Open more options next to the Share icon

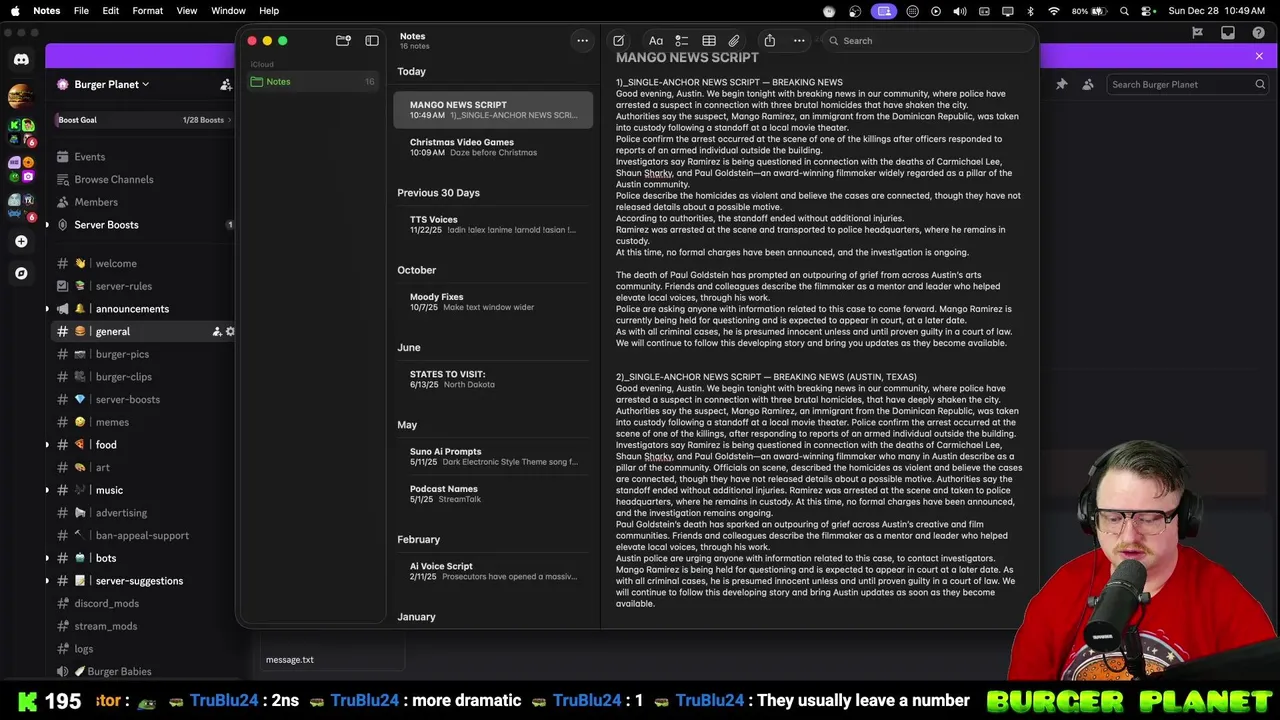click(x=799, y=41)
